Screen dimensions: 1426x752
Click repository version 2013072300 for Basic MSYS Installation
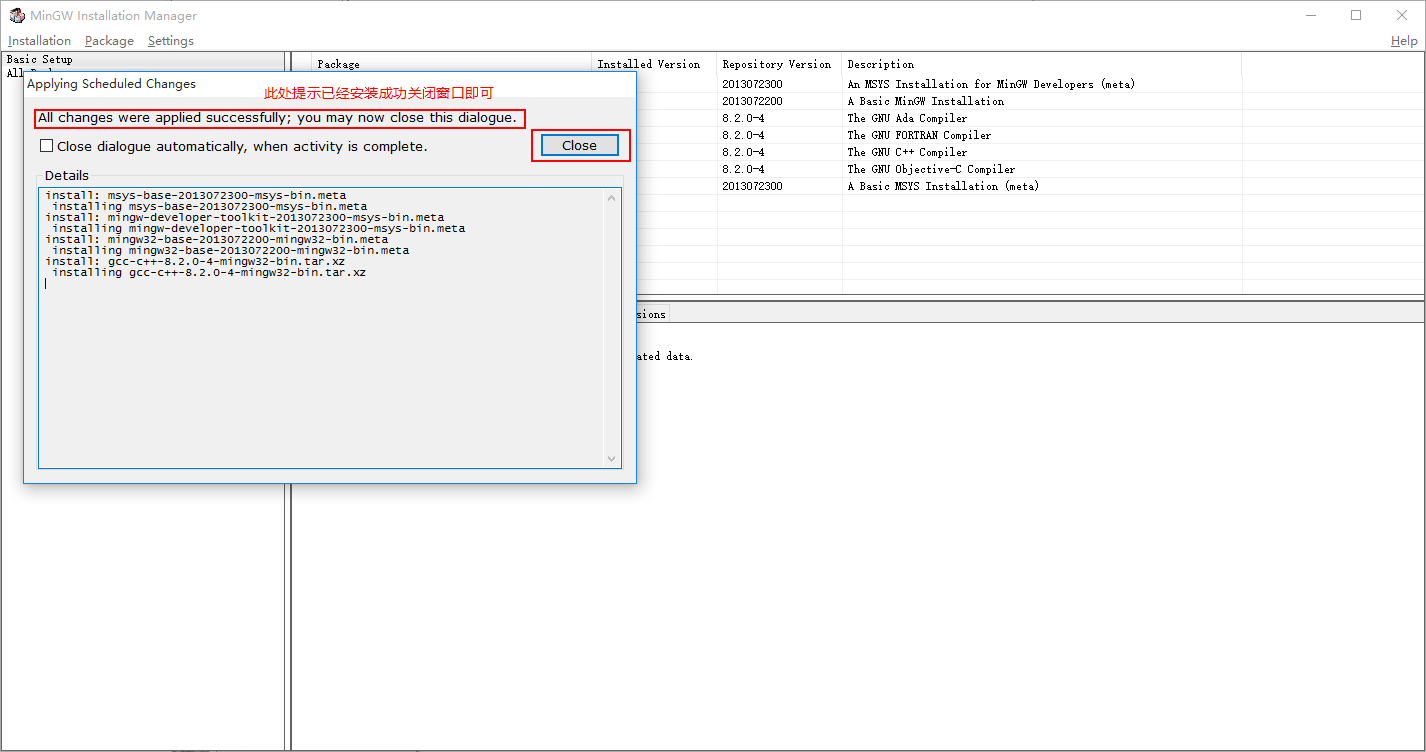click(752, 186)
